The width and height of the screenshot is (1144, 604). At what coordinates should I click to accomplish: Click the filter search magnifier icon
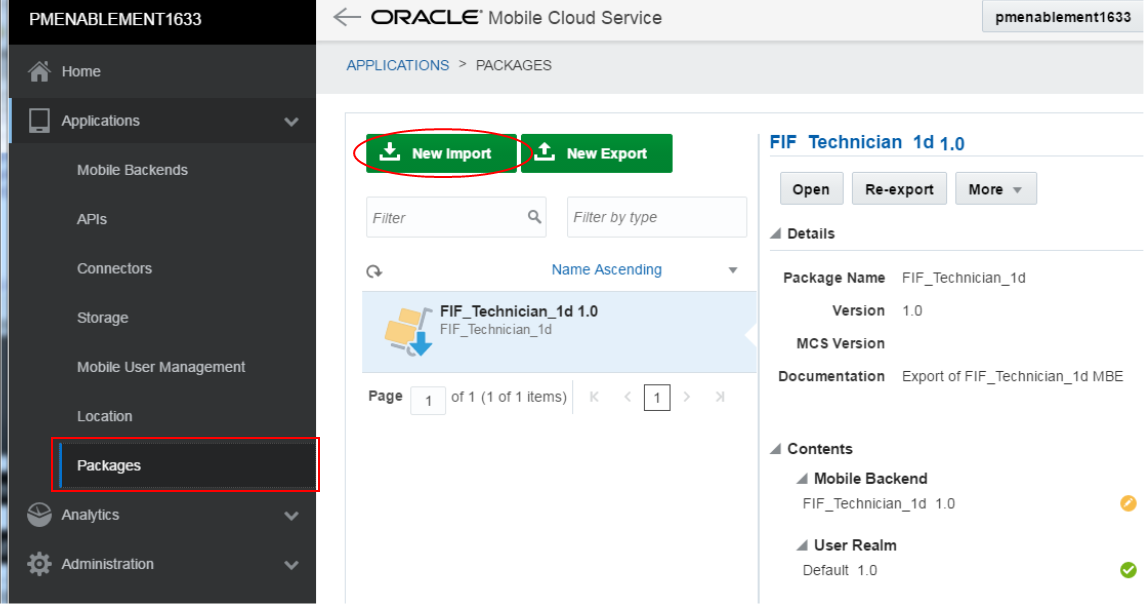535,217
